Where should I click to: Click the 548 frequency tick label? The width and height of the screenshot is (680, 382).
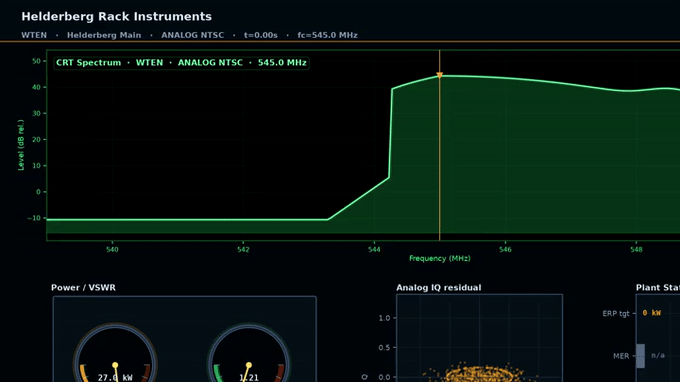click(x=636, y=250)
